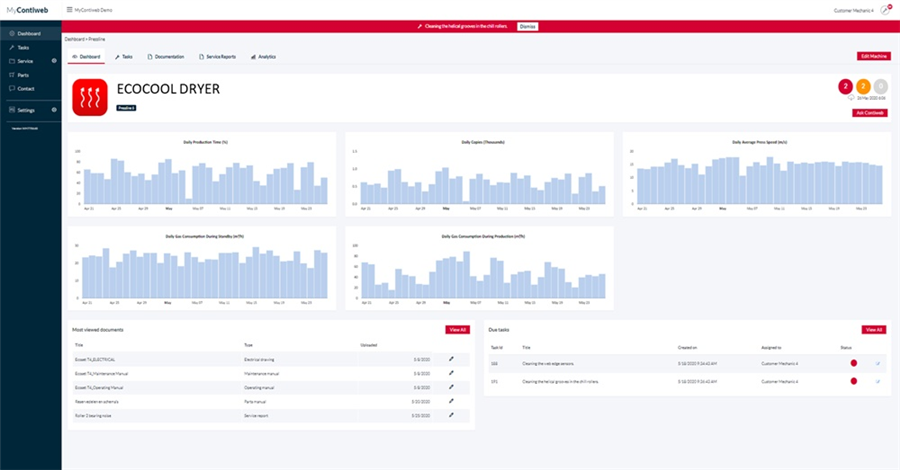This screenshot has width=900, height=470.
Task: Select the Service Reports tab
Action: [218, 57]
